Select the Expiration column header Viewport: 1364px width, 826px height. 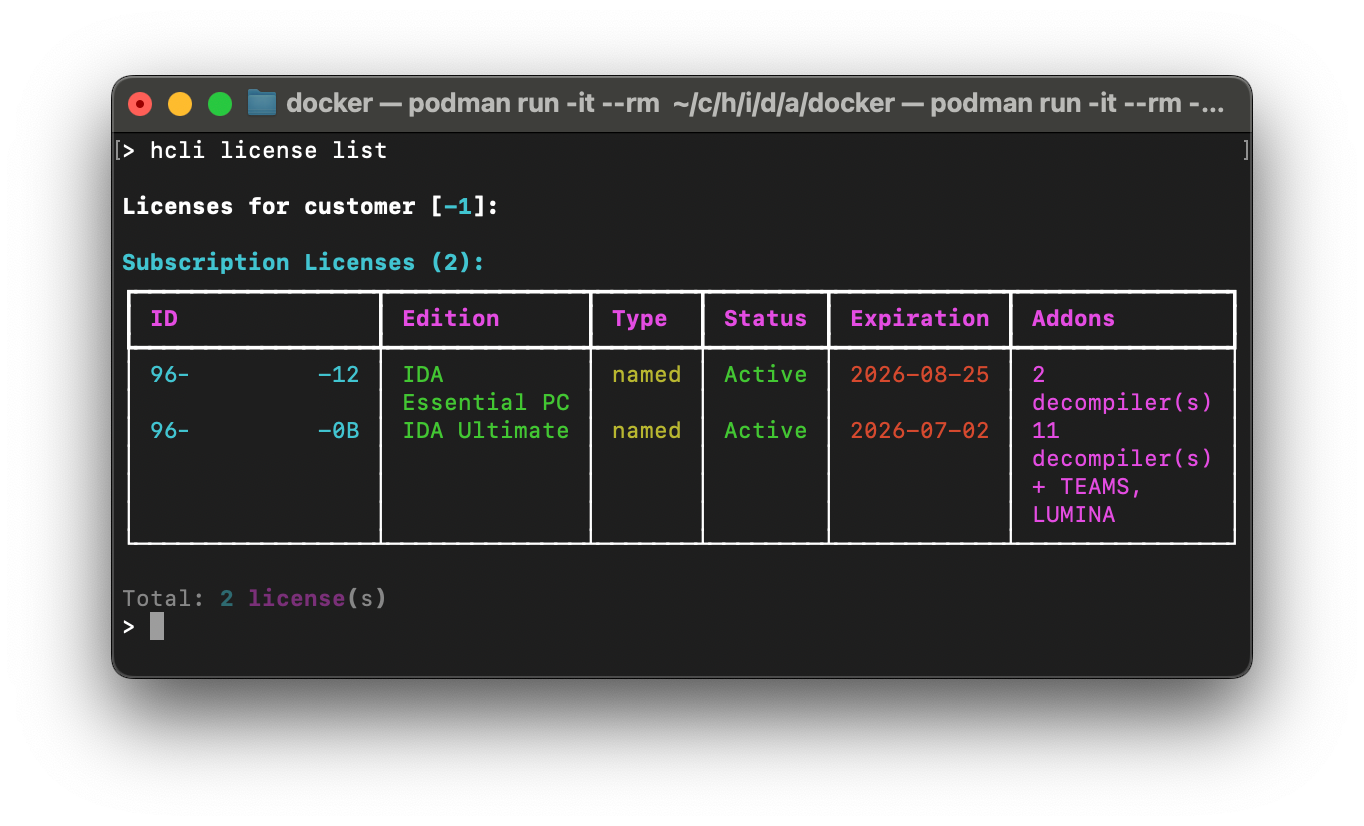tap(918, 318)
